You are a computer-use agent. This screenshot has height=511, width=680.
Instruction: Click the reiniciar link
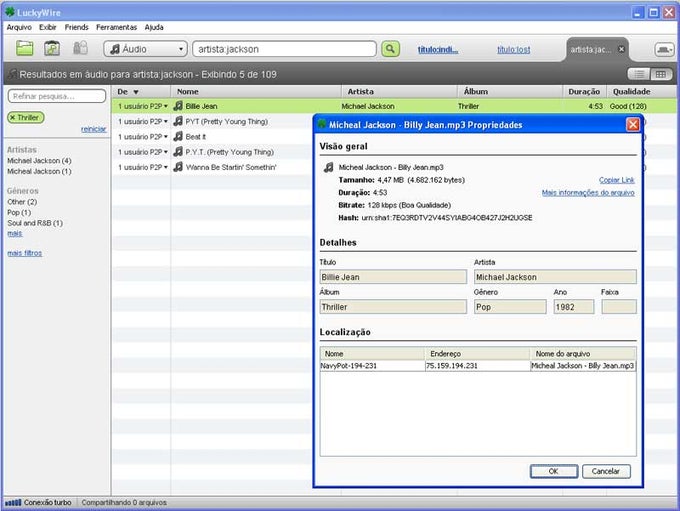93,129
